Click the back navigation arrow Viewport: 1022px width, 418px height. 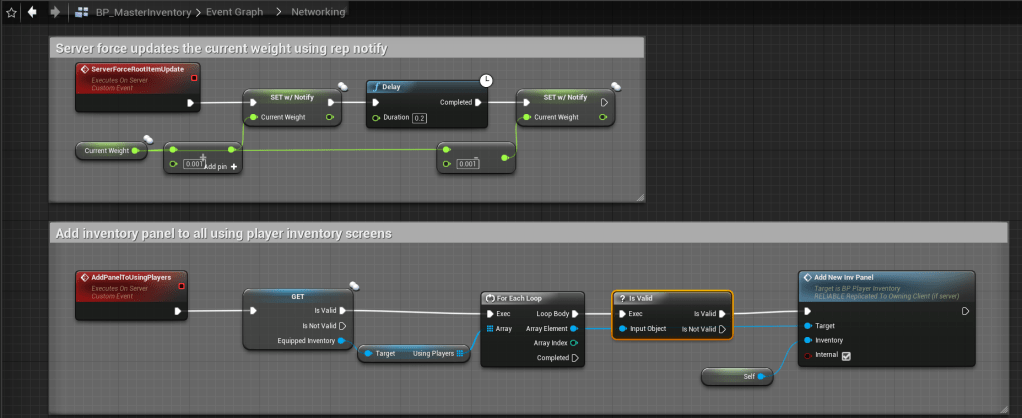[x=32, y=12]
